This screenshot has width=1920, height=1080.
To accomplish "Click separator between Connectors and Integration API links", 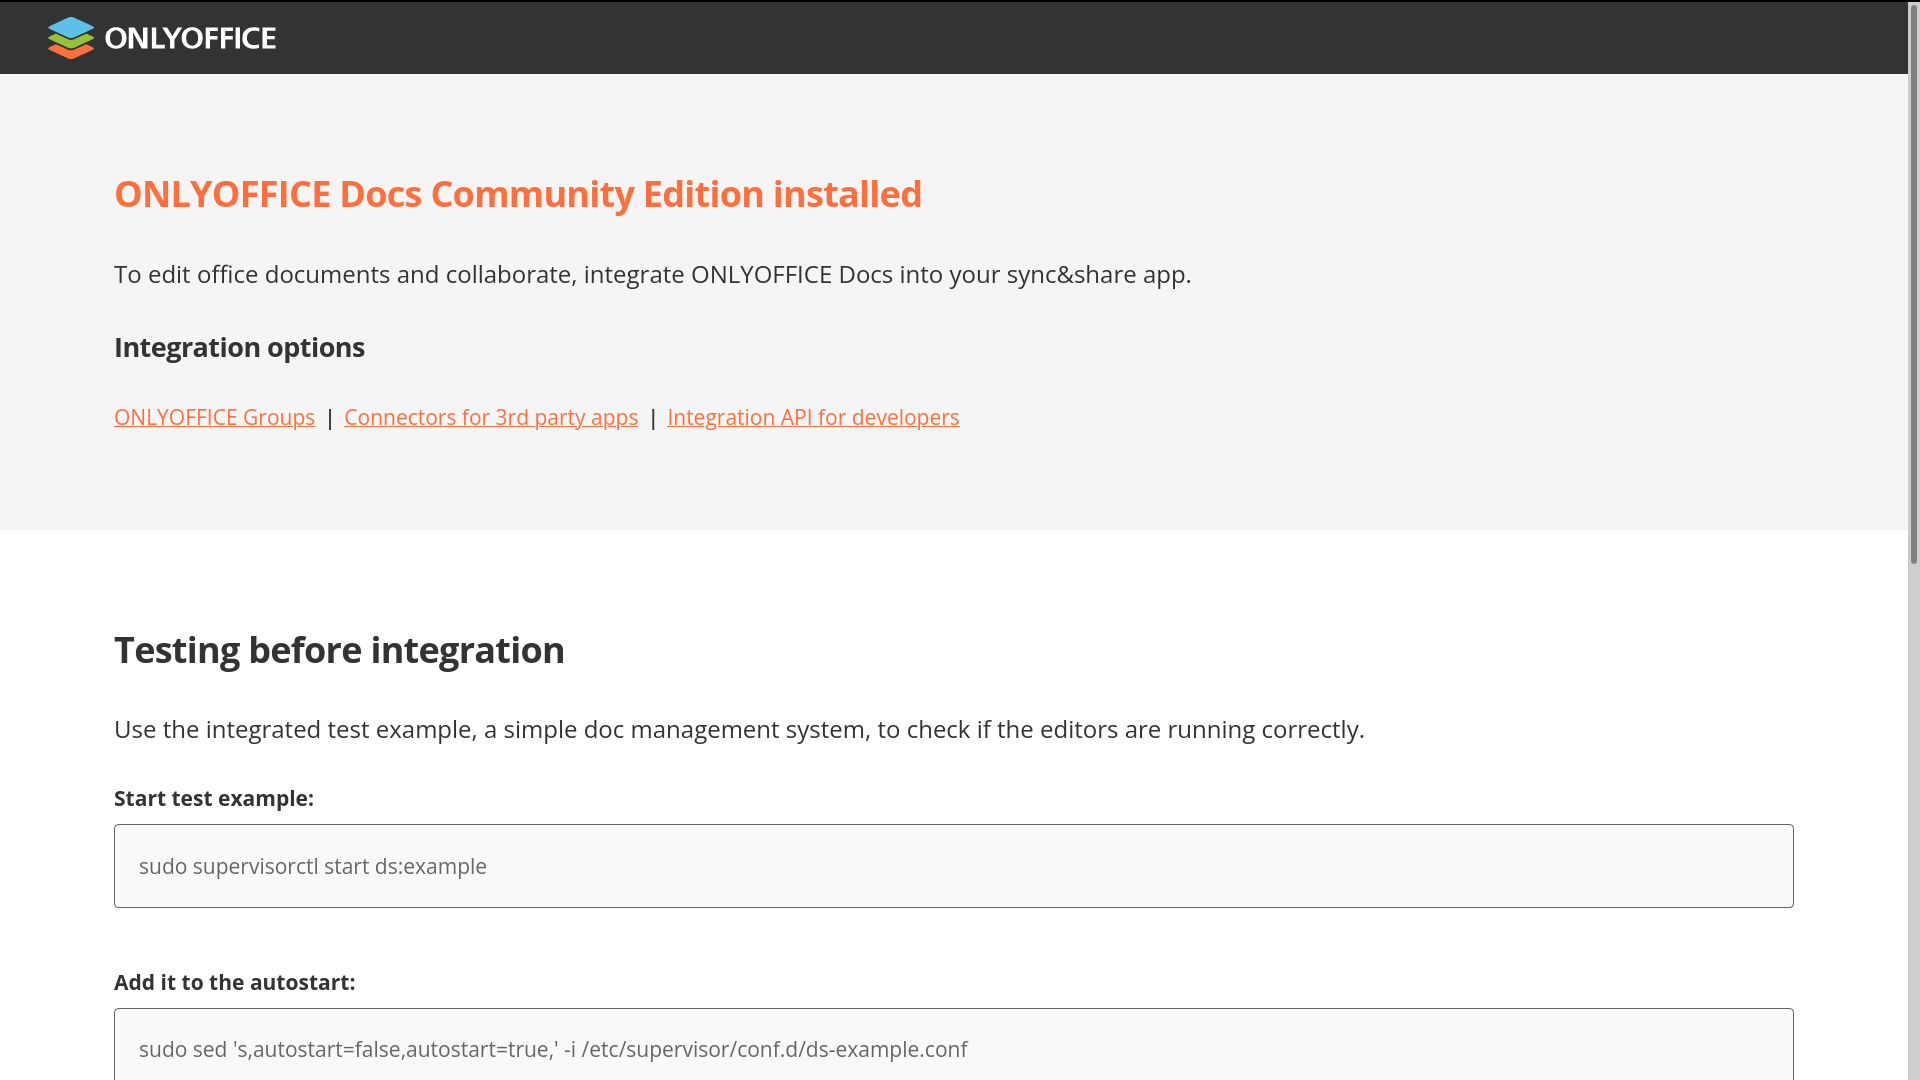I will (653, 417).
